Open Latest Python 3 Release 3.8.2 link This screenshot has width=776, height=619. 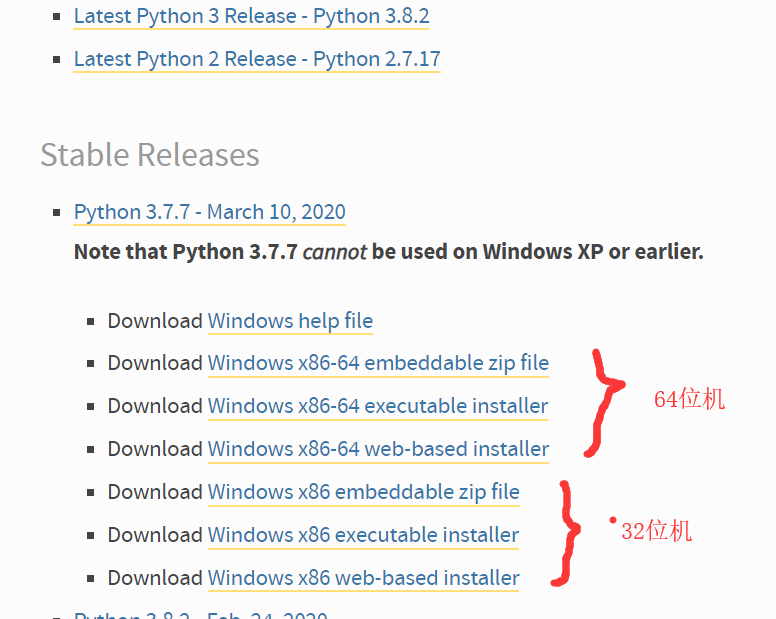point(252,16)
